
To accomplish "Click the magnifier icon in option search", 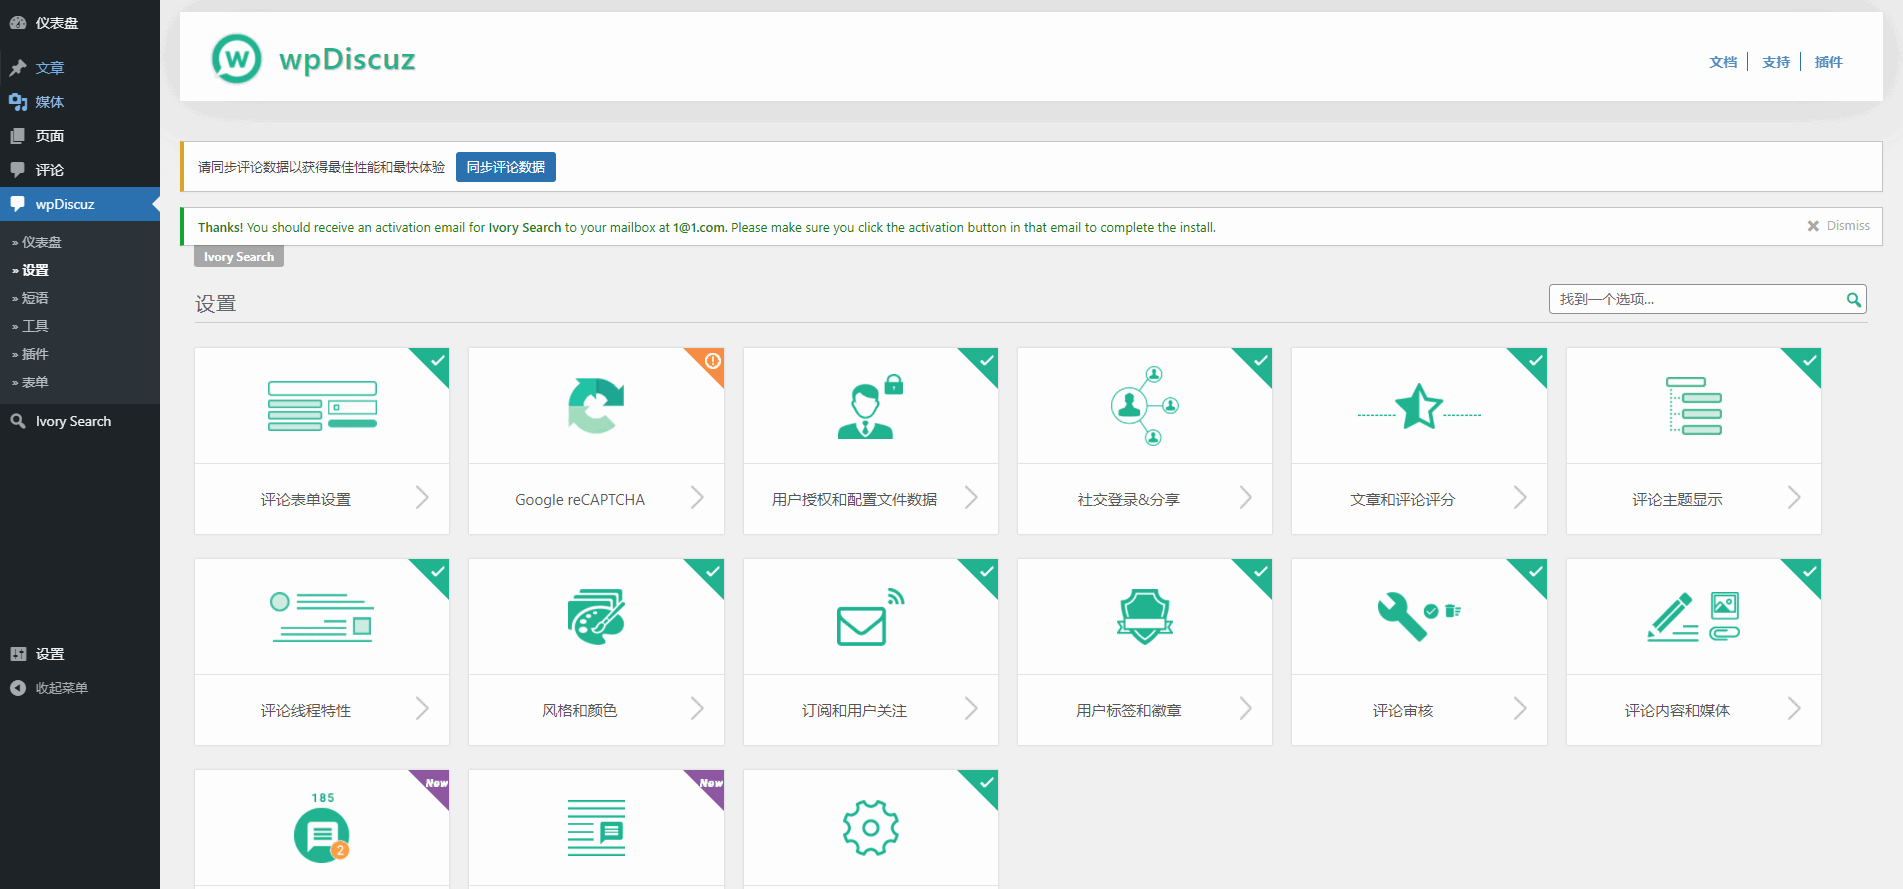I will tap(1853, 299).
